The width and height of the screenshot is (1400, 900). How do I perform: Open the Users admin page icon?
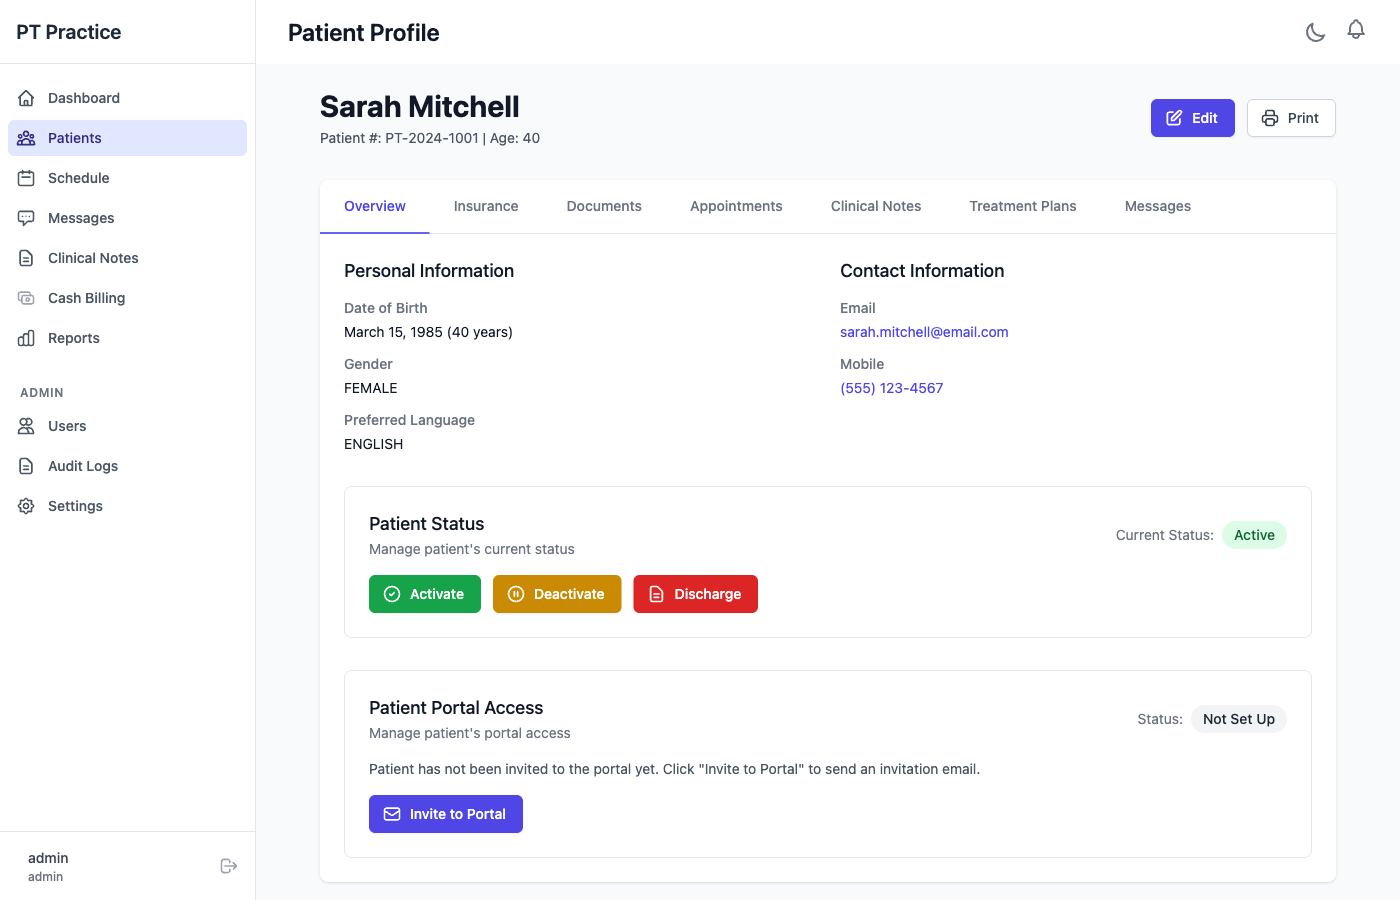[27, 426]
